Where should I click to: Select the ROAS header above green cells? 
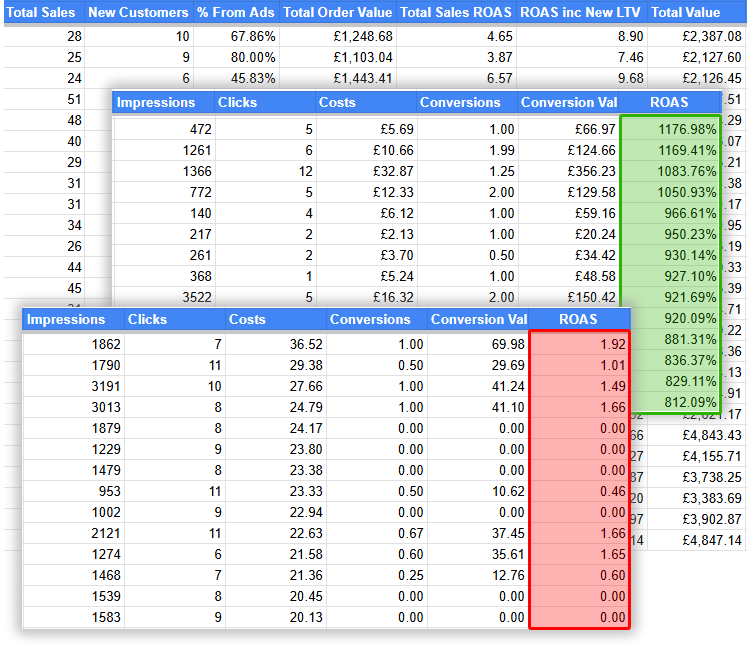(669, 102)
